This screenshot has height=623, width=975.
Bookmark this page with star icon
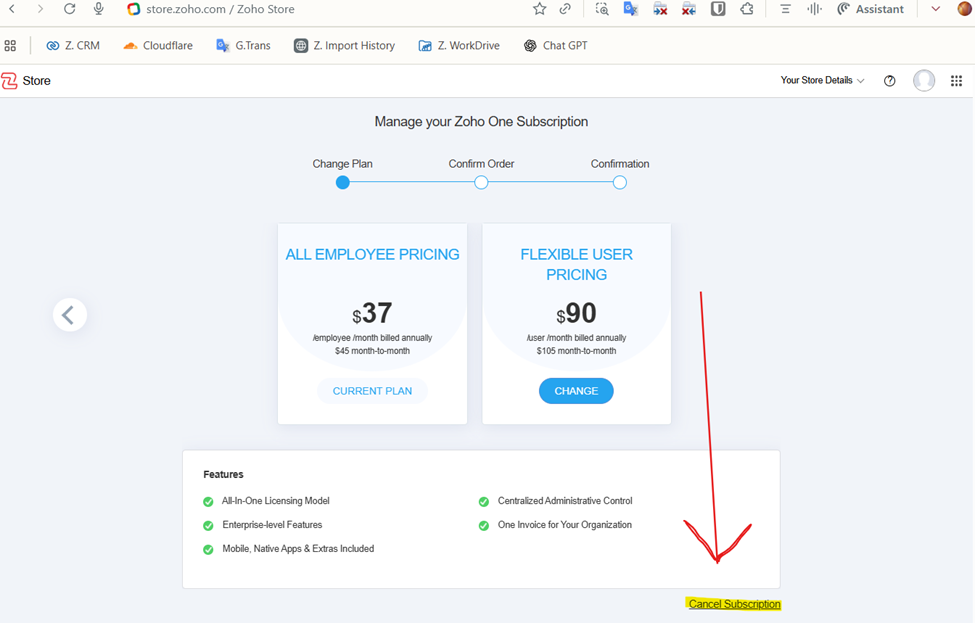tap(539, 9)
